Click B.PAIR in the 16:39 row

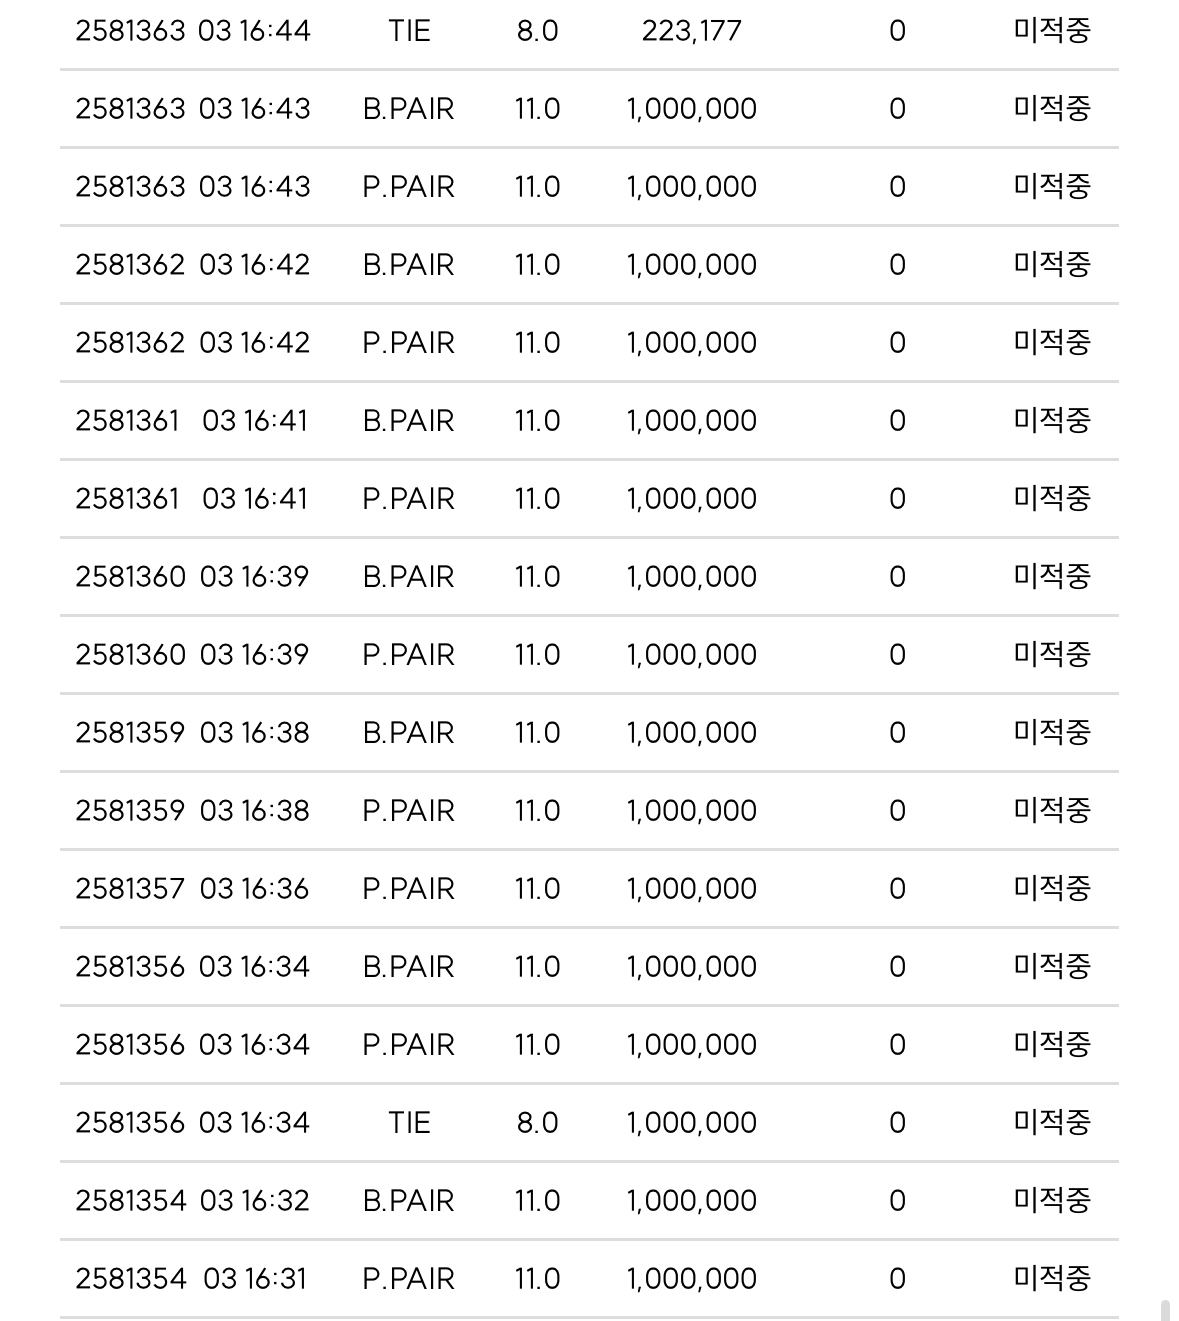click(x=408, y=577)
